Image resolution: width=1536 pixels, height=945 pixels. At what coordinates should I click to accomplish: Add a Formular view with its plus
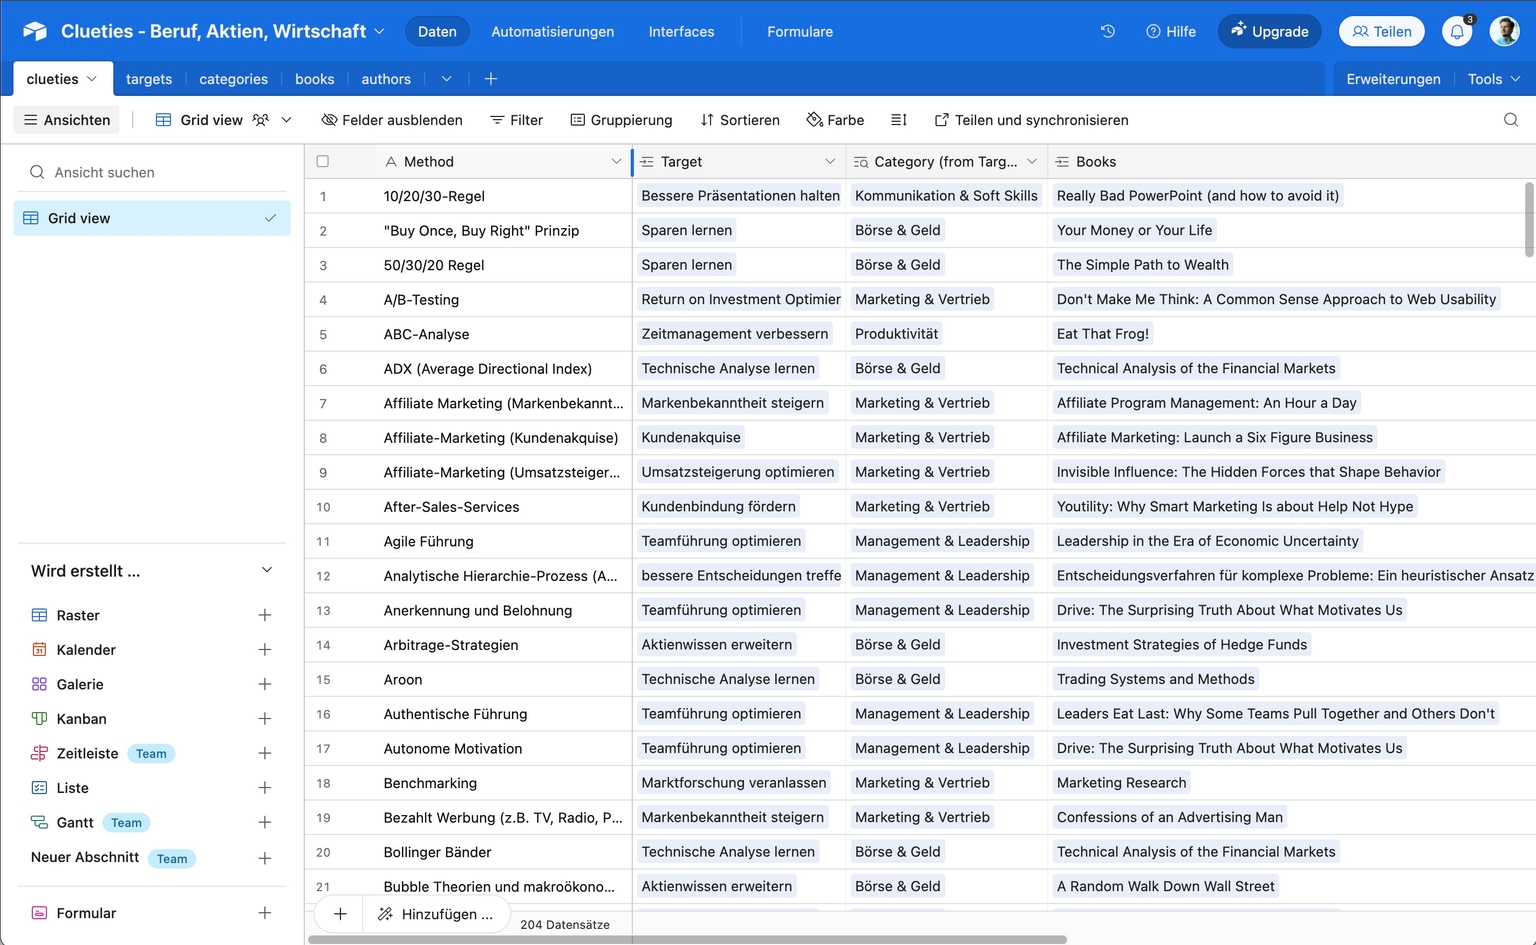coord(265,913)
